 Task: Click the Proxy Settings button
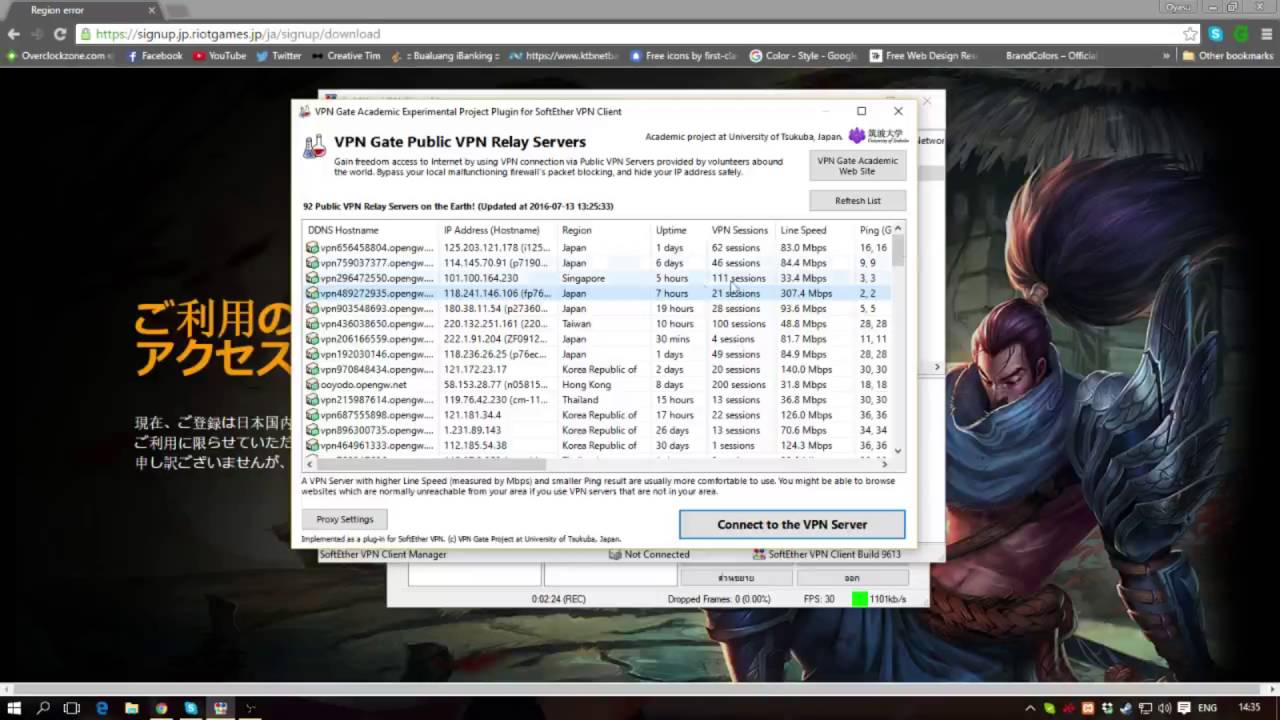pyautogui.click(x=344, y=519)
